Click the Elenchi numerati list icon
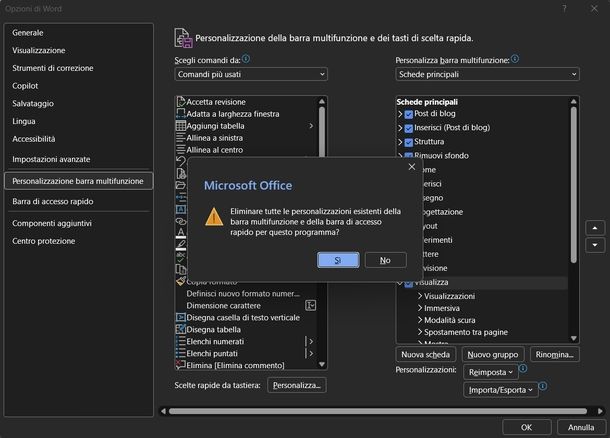Viewport: 610px width, 438px height. (181, 342)
